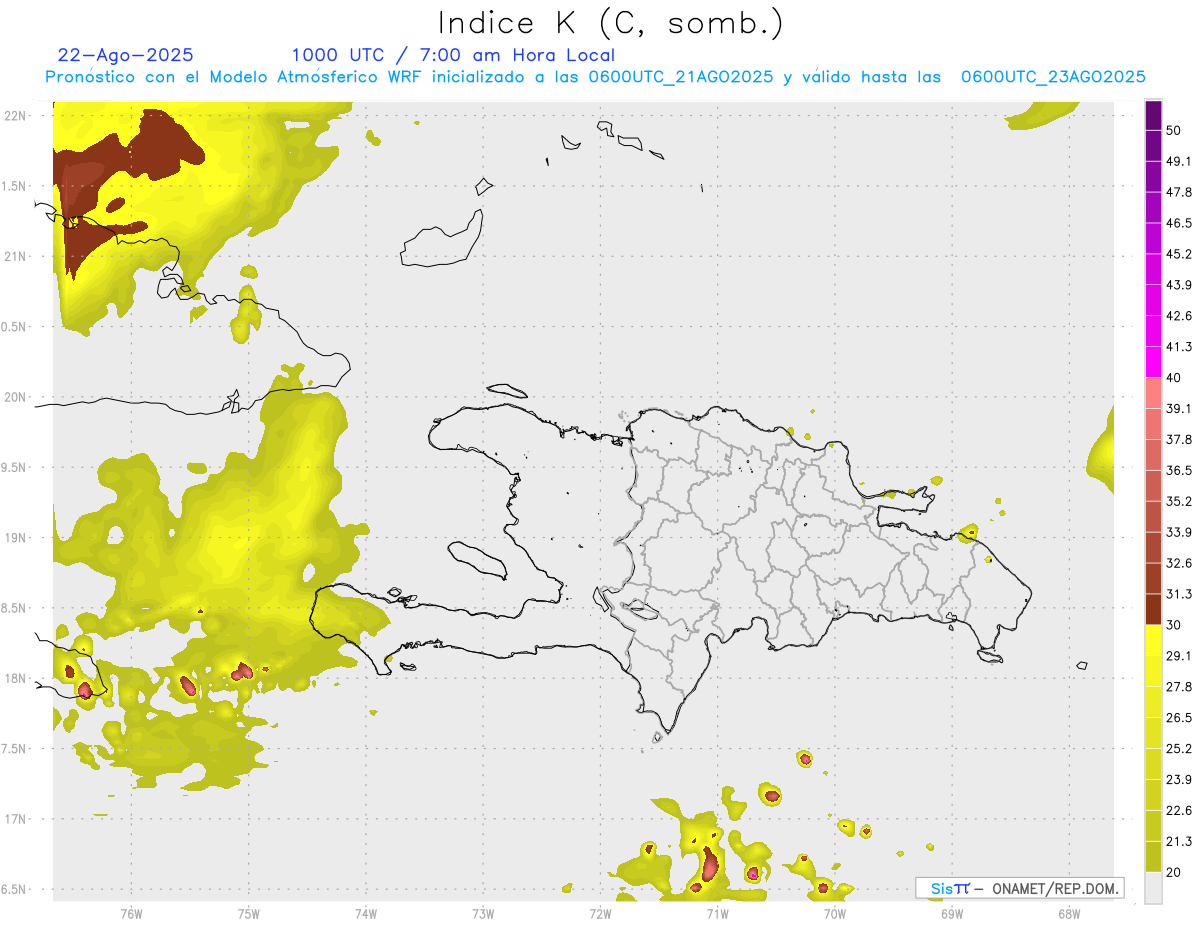The width and height of the screenshot is (1200, 927).
Task: Click the "35.2" legend value
Action: point(1179,501)
